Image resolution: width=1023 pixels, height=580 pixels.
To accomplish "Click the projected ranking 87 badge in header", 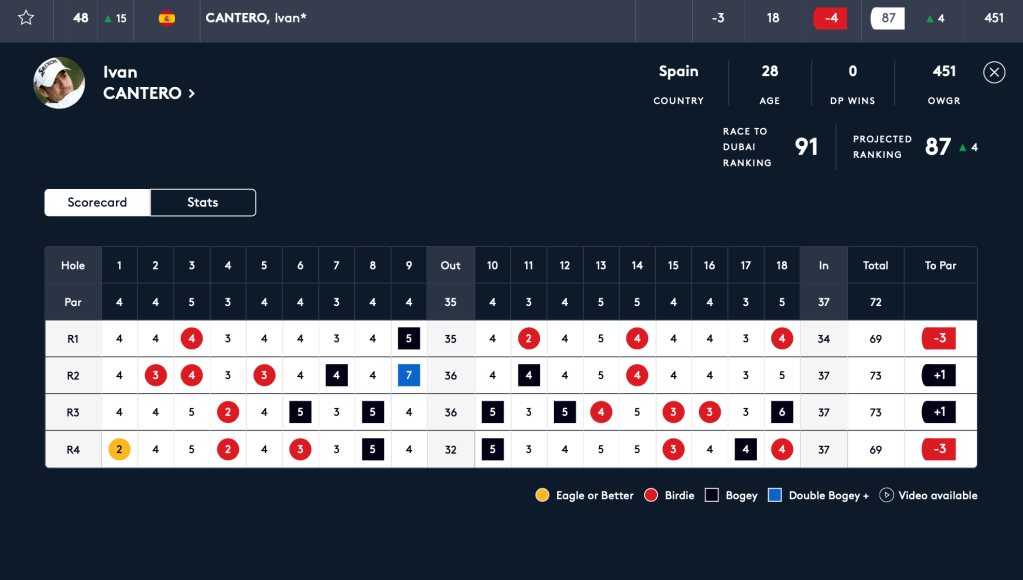I will click(888, 18).
